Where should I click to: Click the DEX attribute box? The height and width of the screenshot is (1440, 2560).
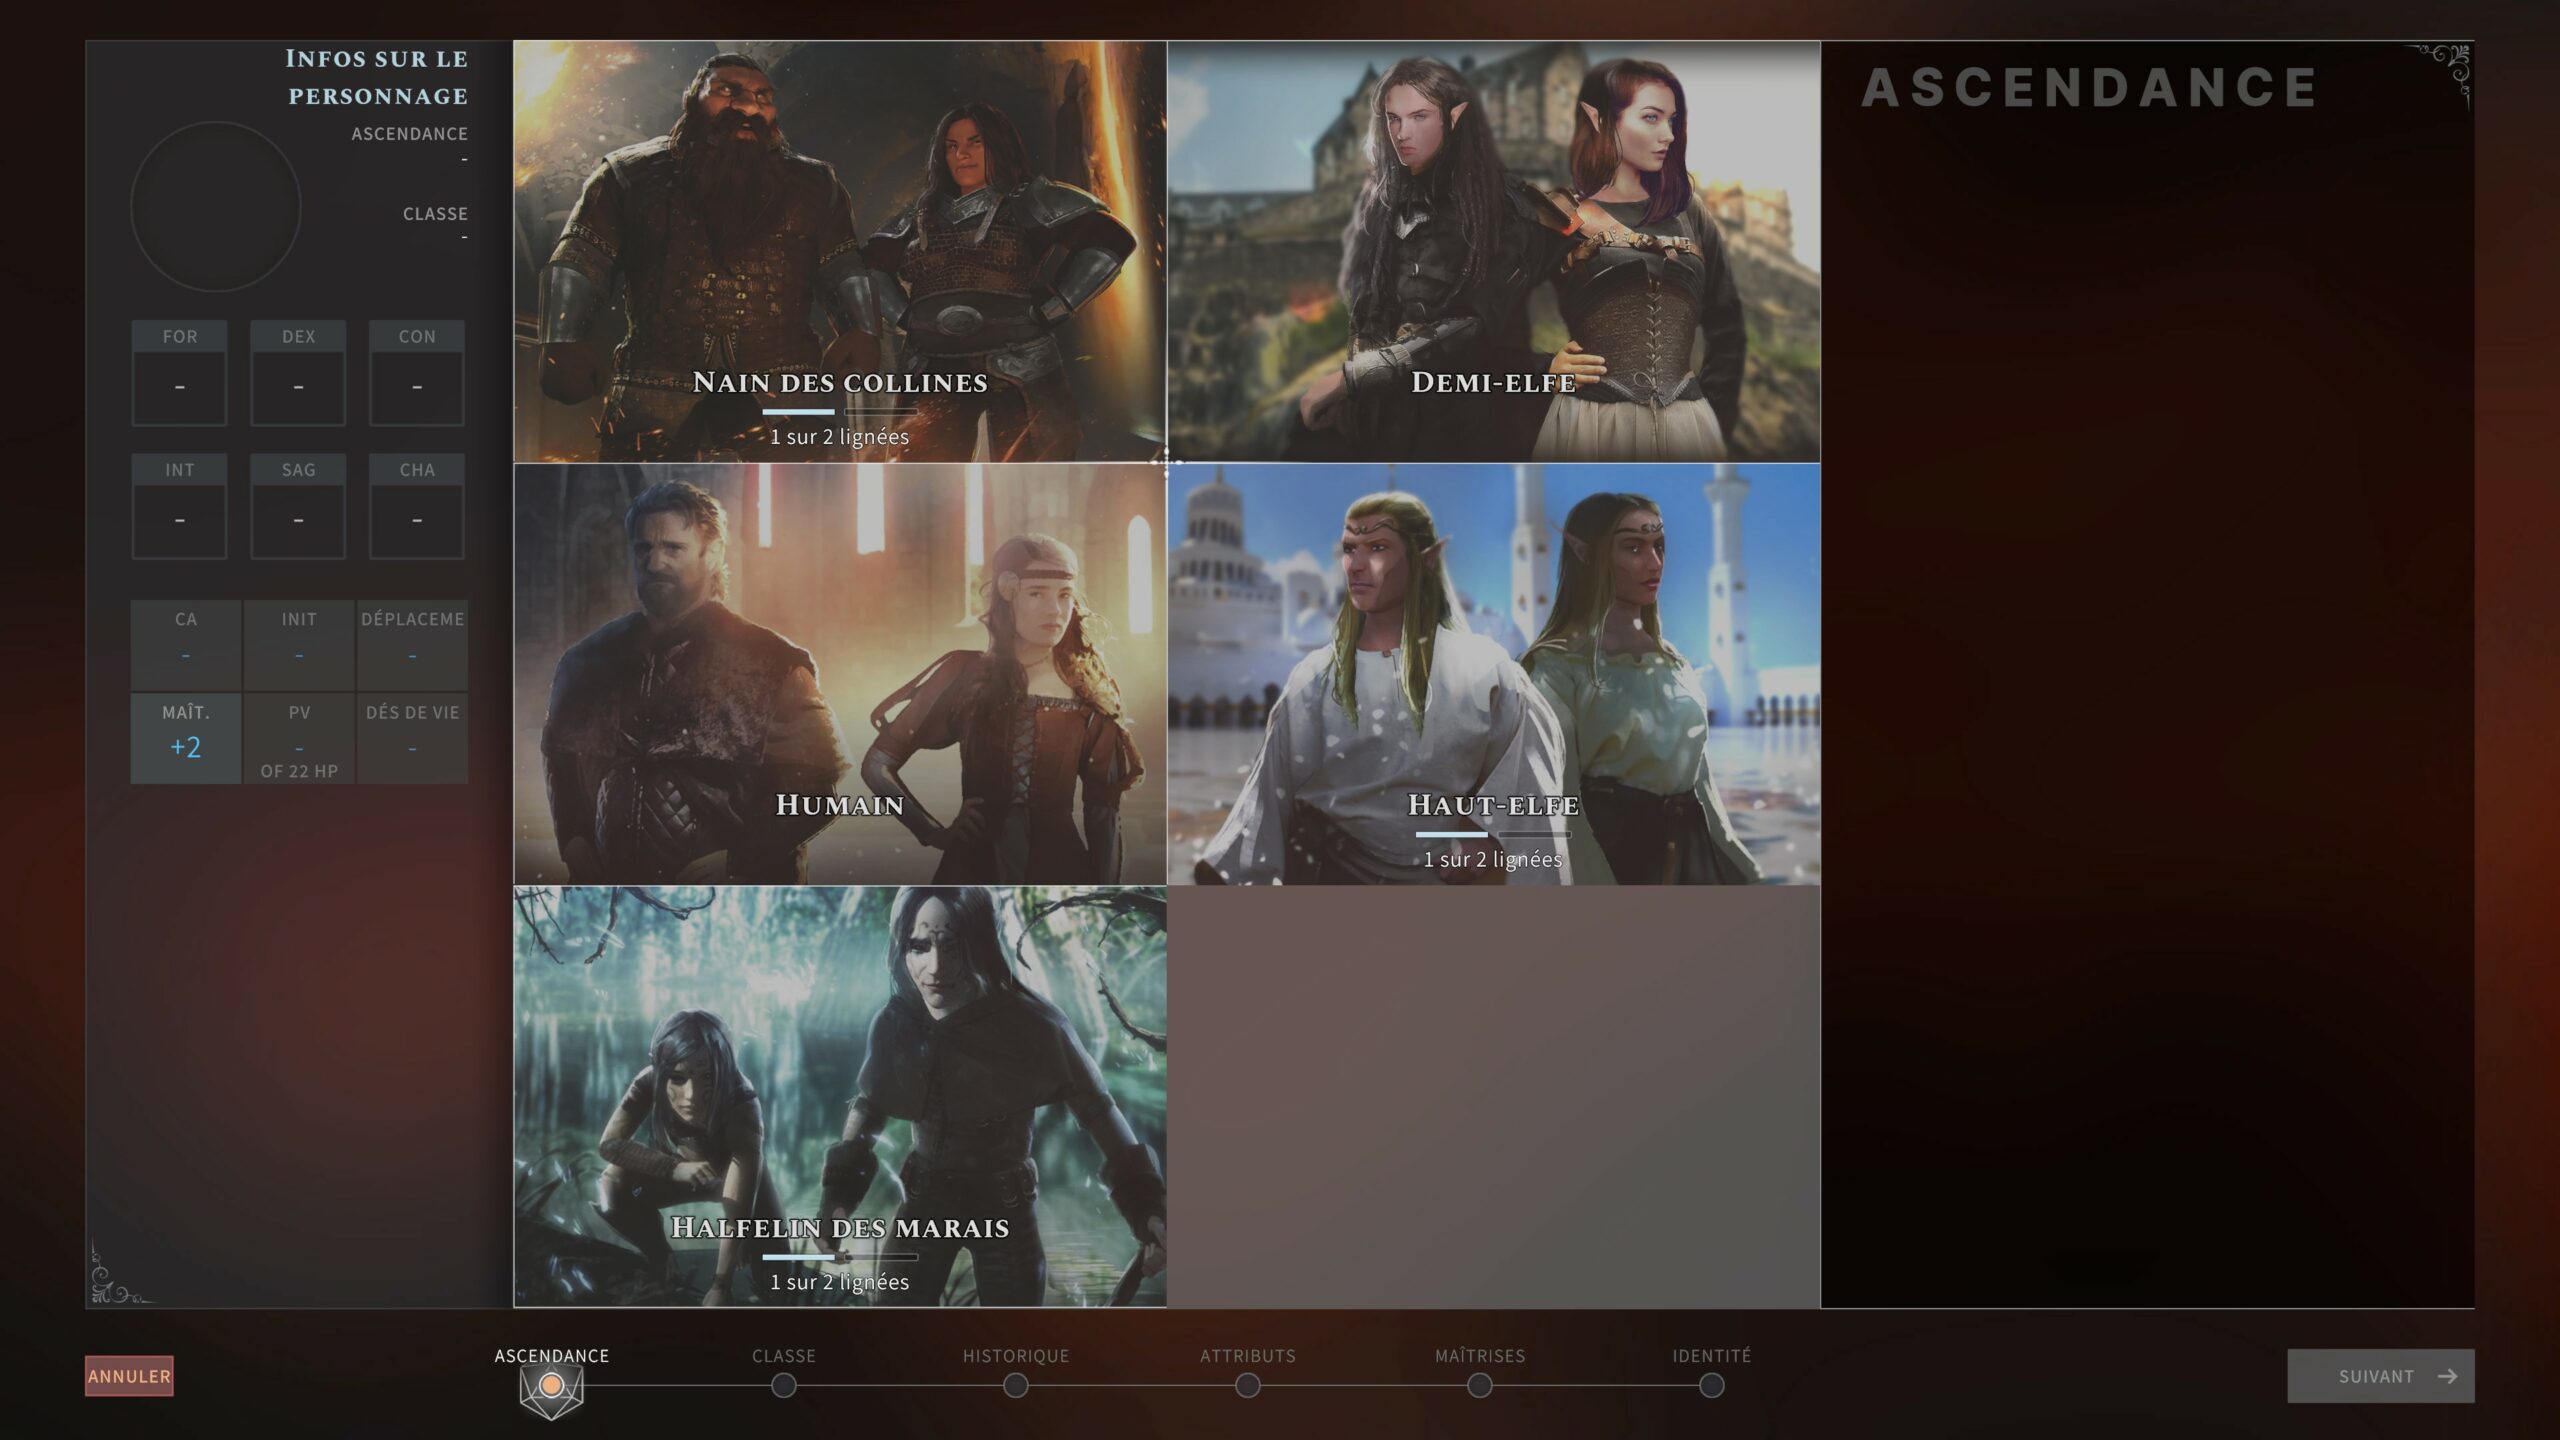pos(298,373)
